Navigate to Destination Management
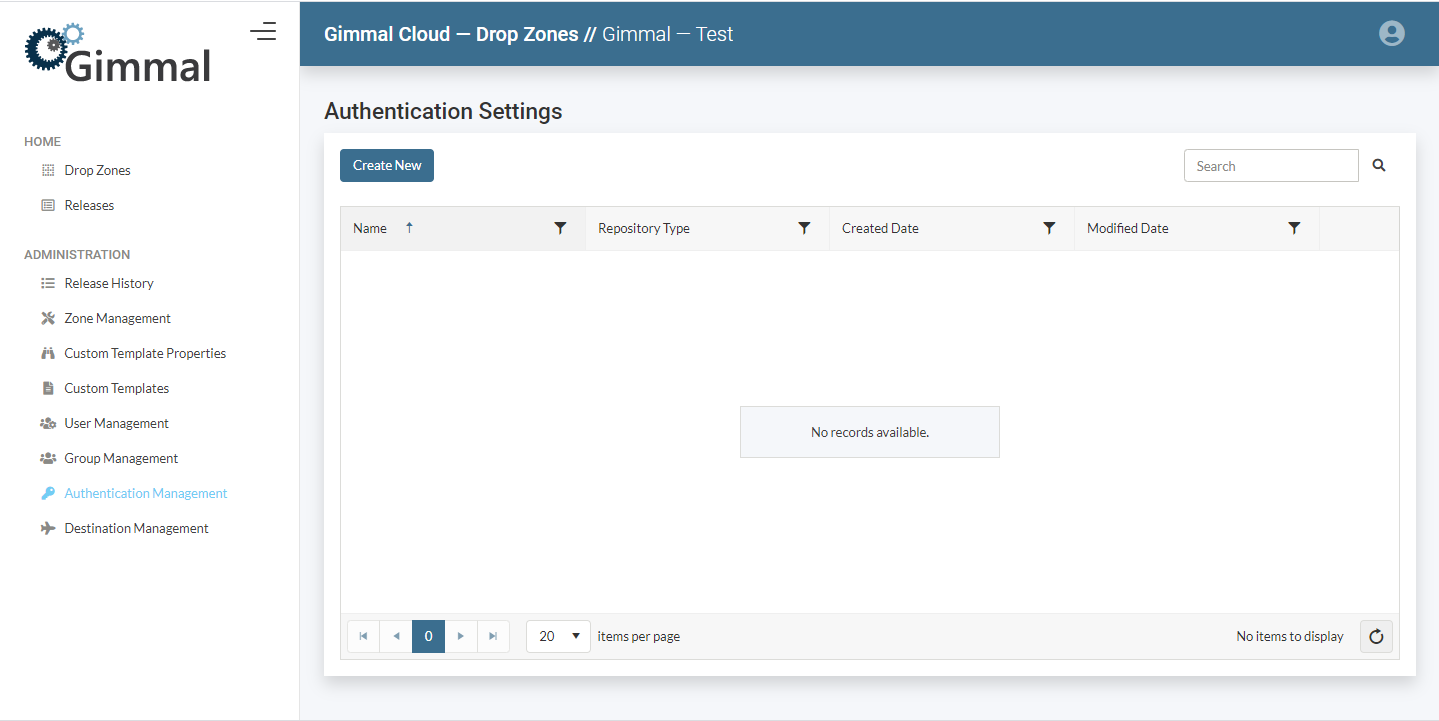The width and height of the screenshot is (1439, 721). [x=136, y=528]
